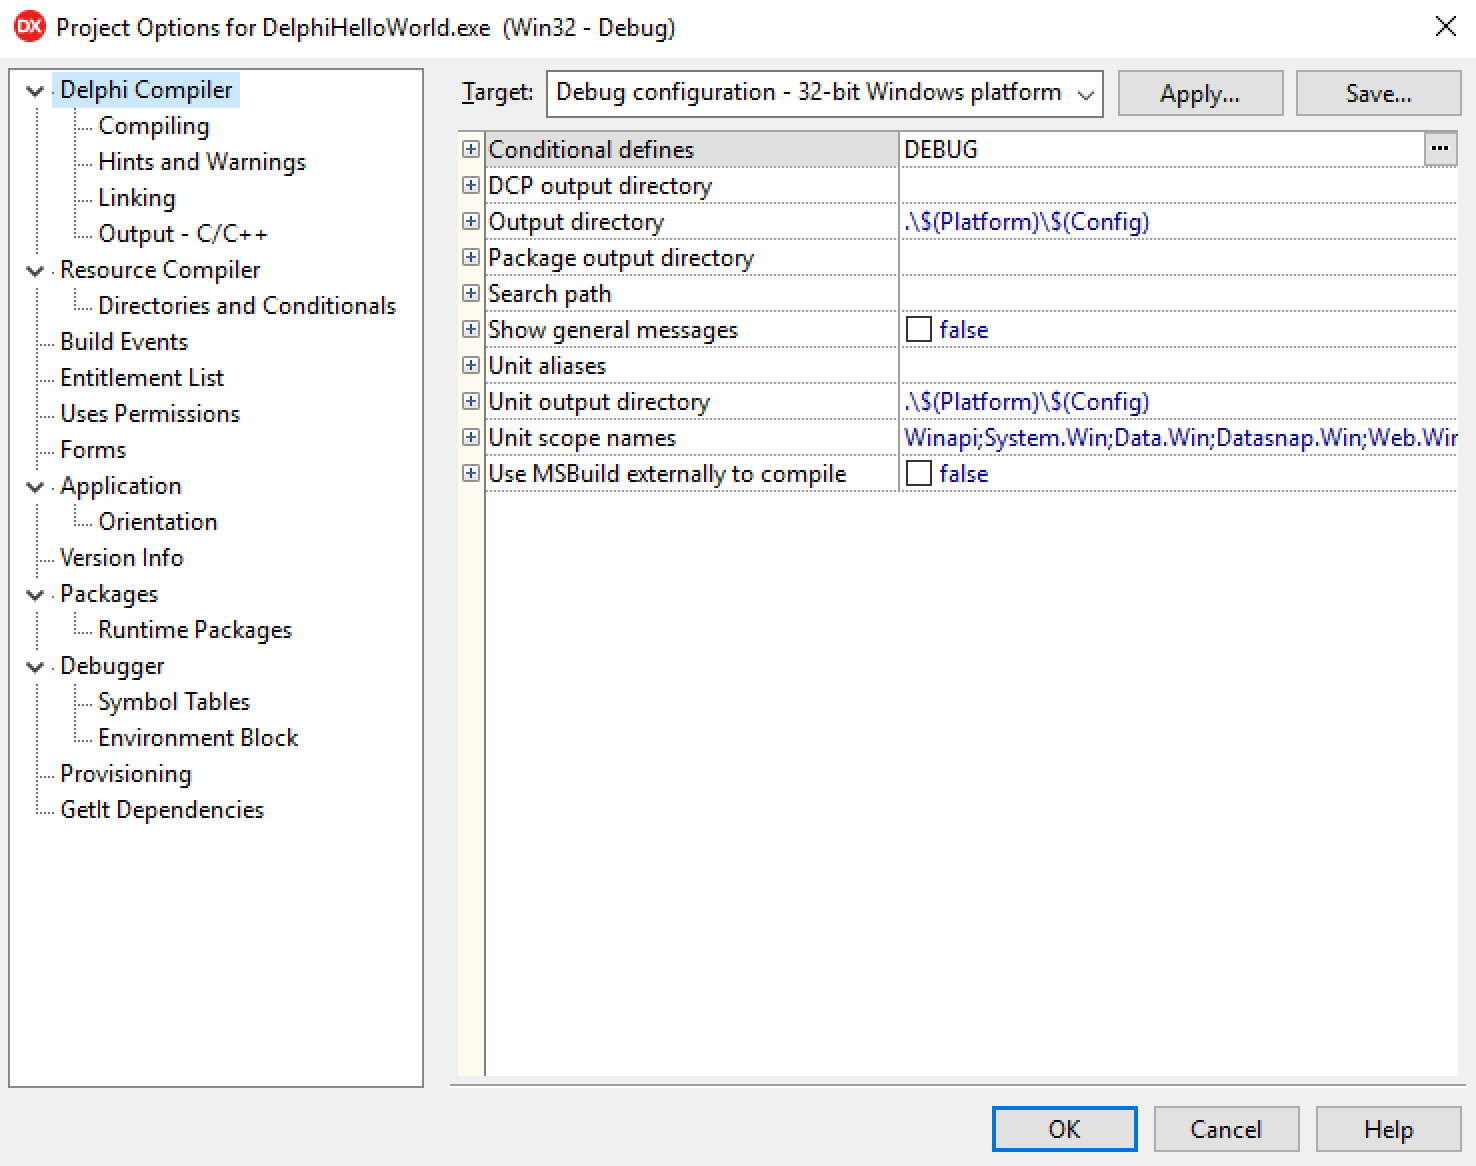Expand the Search path property row

pyautogui.click(x=471, y=293)
